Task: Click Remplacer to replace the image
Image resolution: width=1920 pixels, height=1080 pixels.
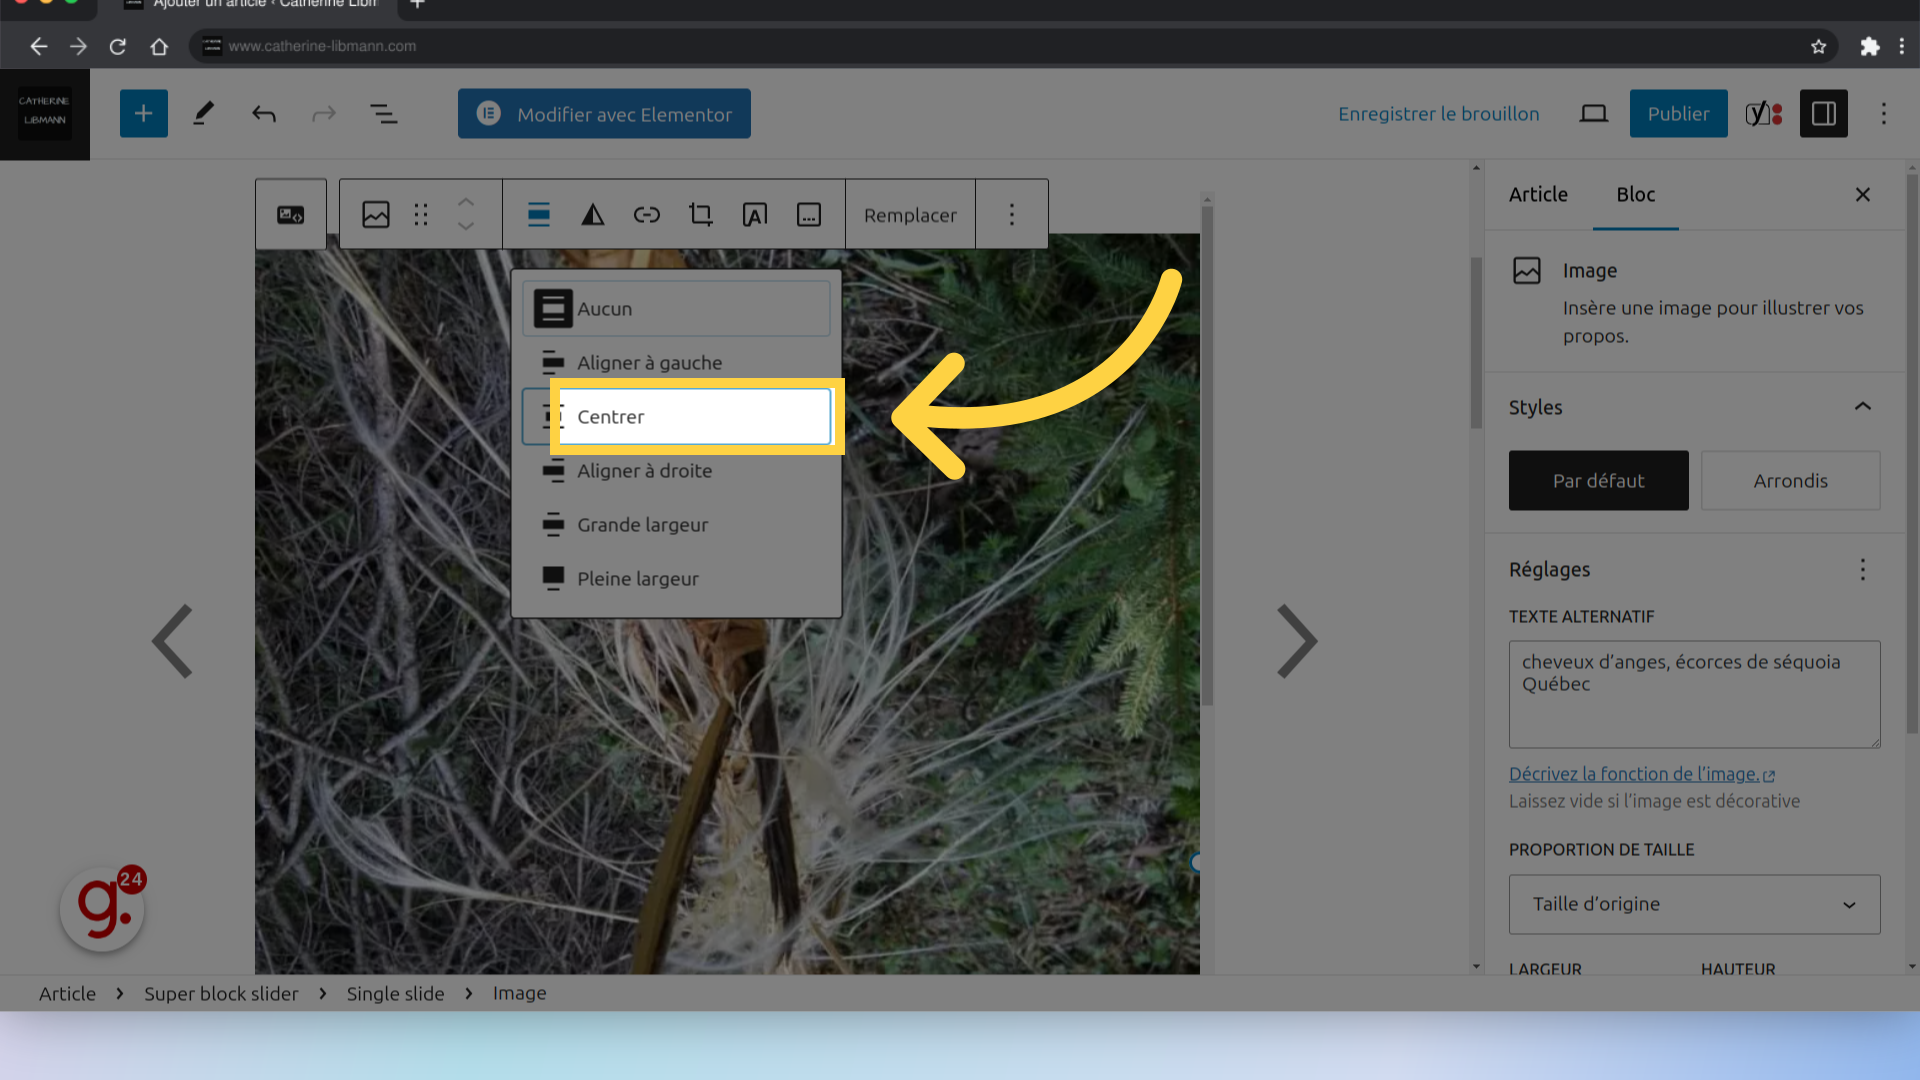Action: click(x=910, y=215)
